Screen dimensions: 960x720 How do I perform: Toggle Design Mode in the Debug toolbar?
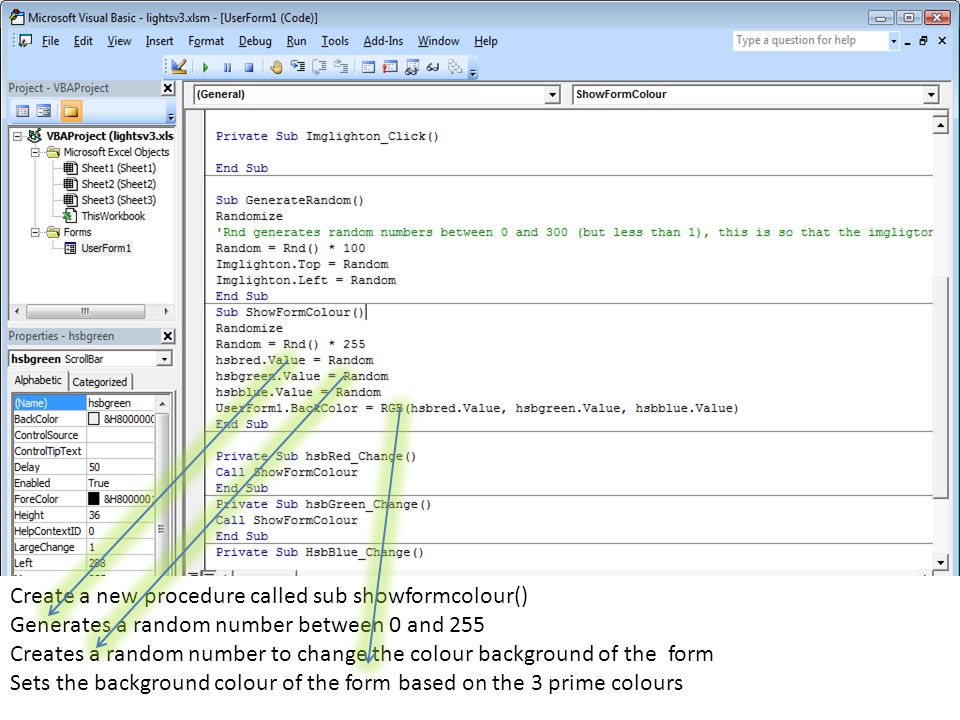click(x=179, y=66)
